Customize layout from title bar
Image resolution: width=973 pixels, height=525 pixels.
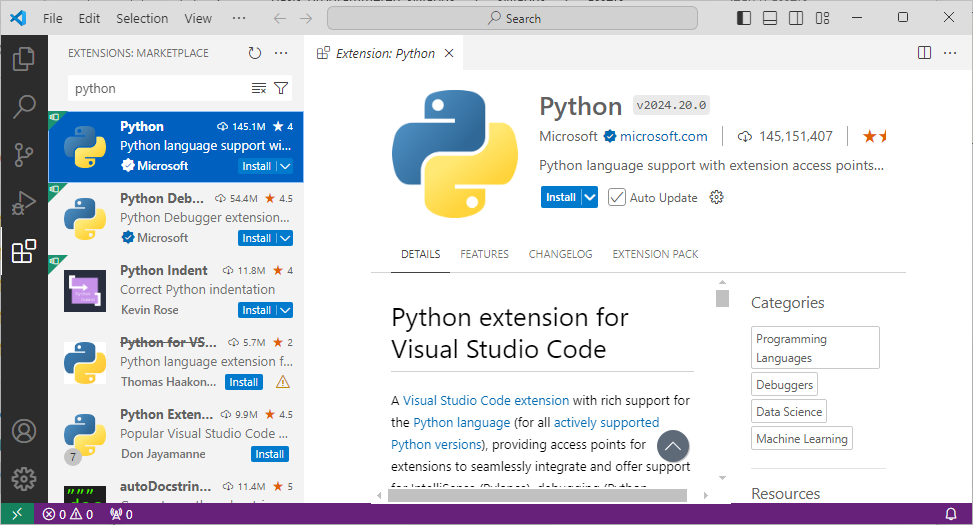822,18
